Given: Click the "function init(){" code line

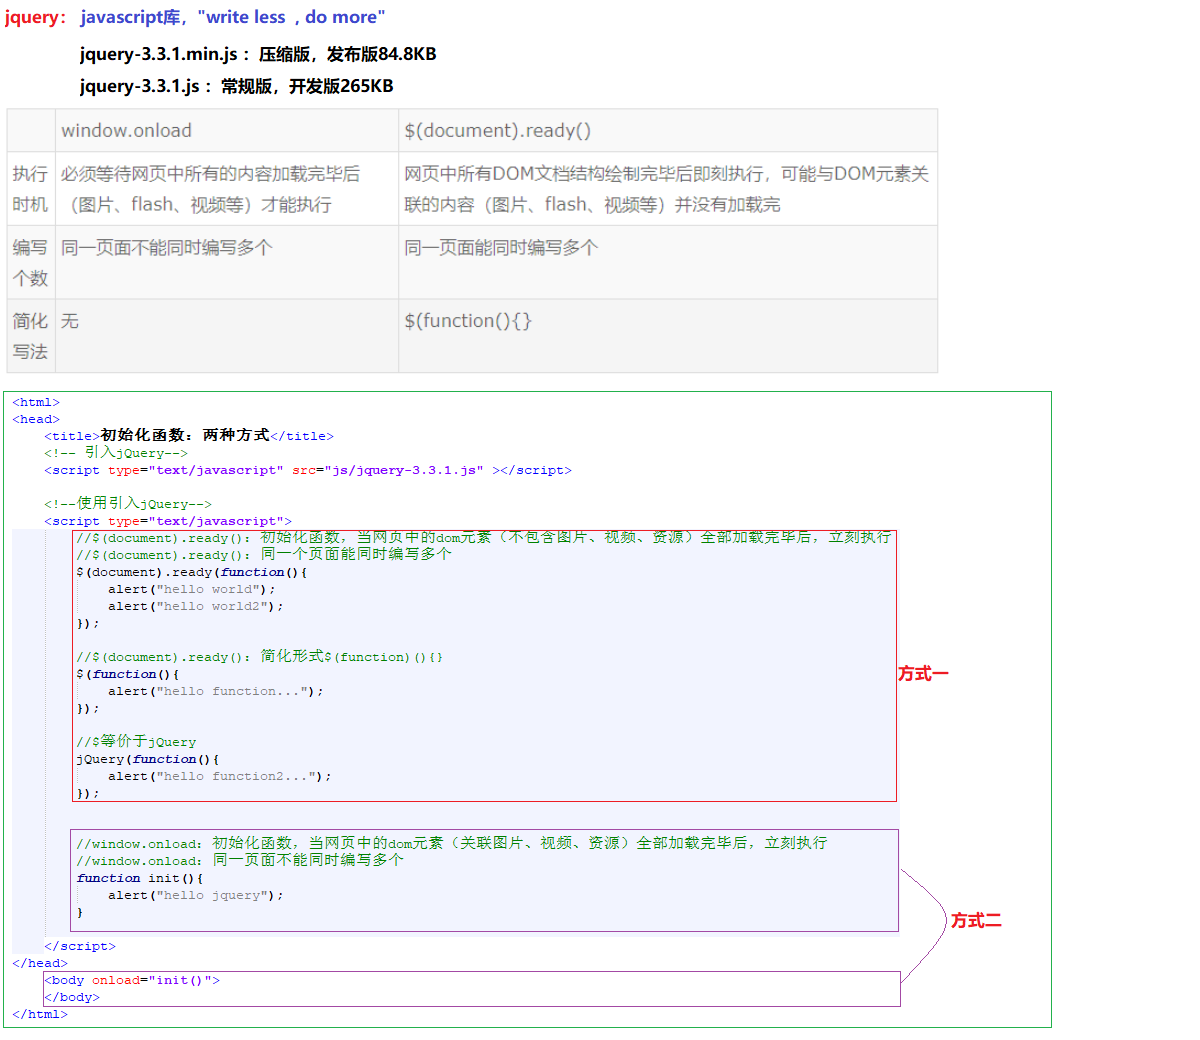Looking at the screenshot, I should (x=140, y=878).
